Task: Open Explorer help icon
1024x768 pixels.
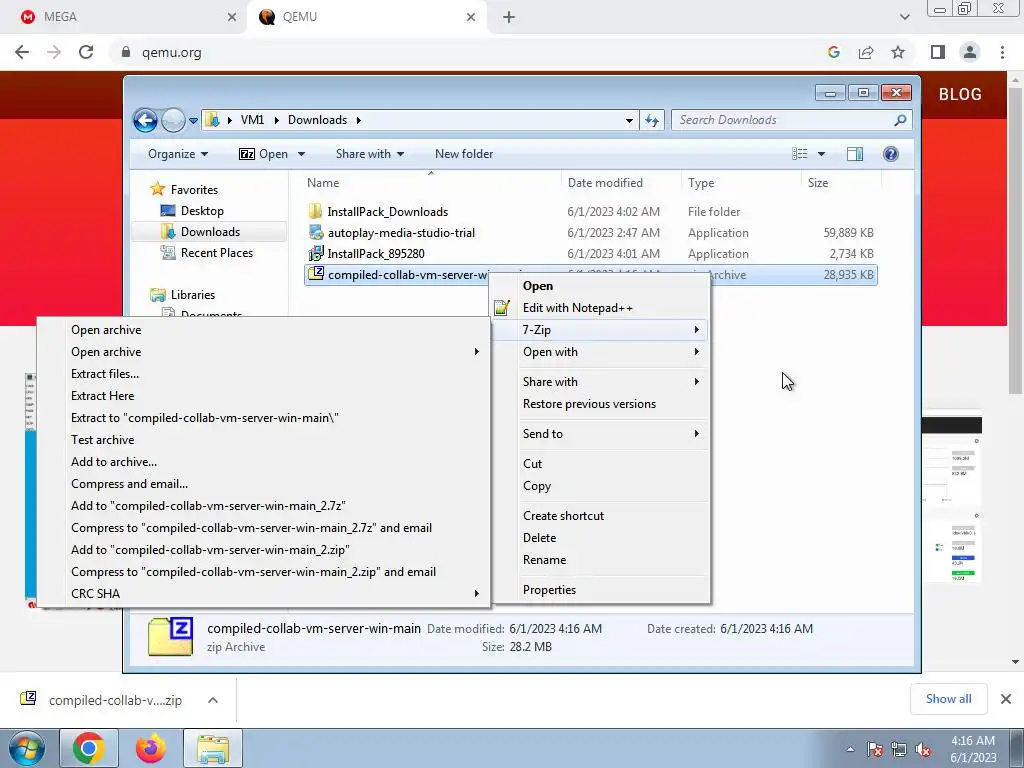Action: coord(891,154)
